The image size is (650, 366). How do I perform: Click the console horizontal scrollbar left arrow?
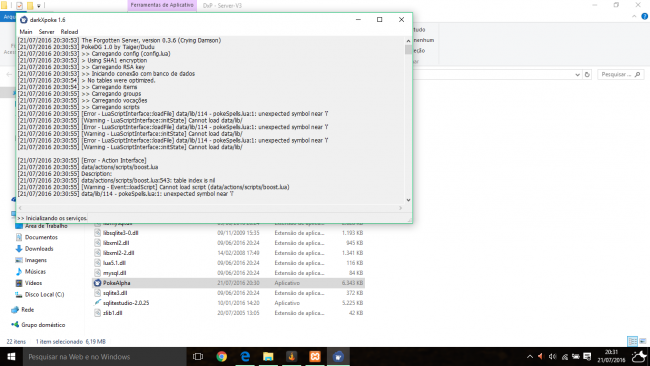pyautogui.click(x=20, y=208)
